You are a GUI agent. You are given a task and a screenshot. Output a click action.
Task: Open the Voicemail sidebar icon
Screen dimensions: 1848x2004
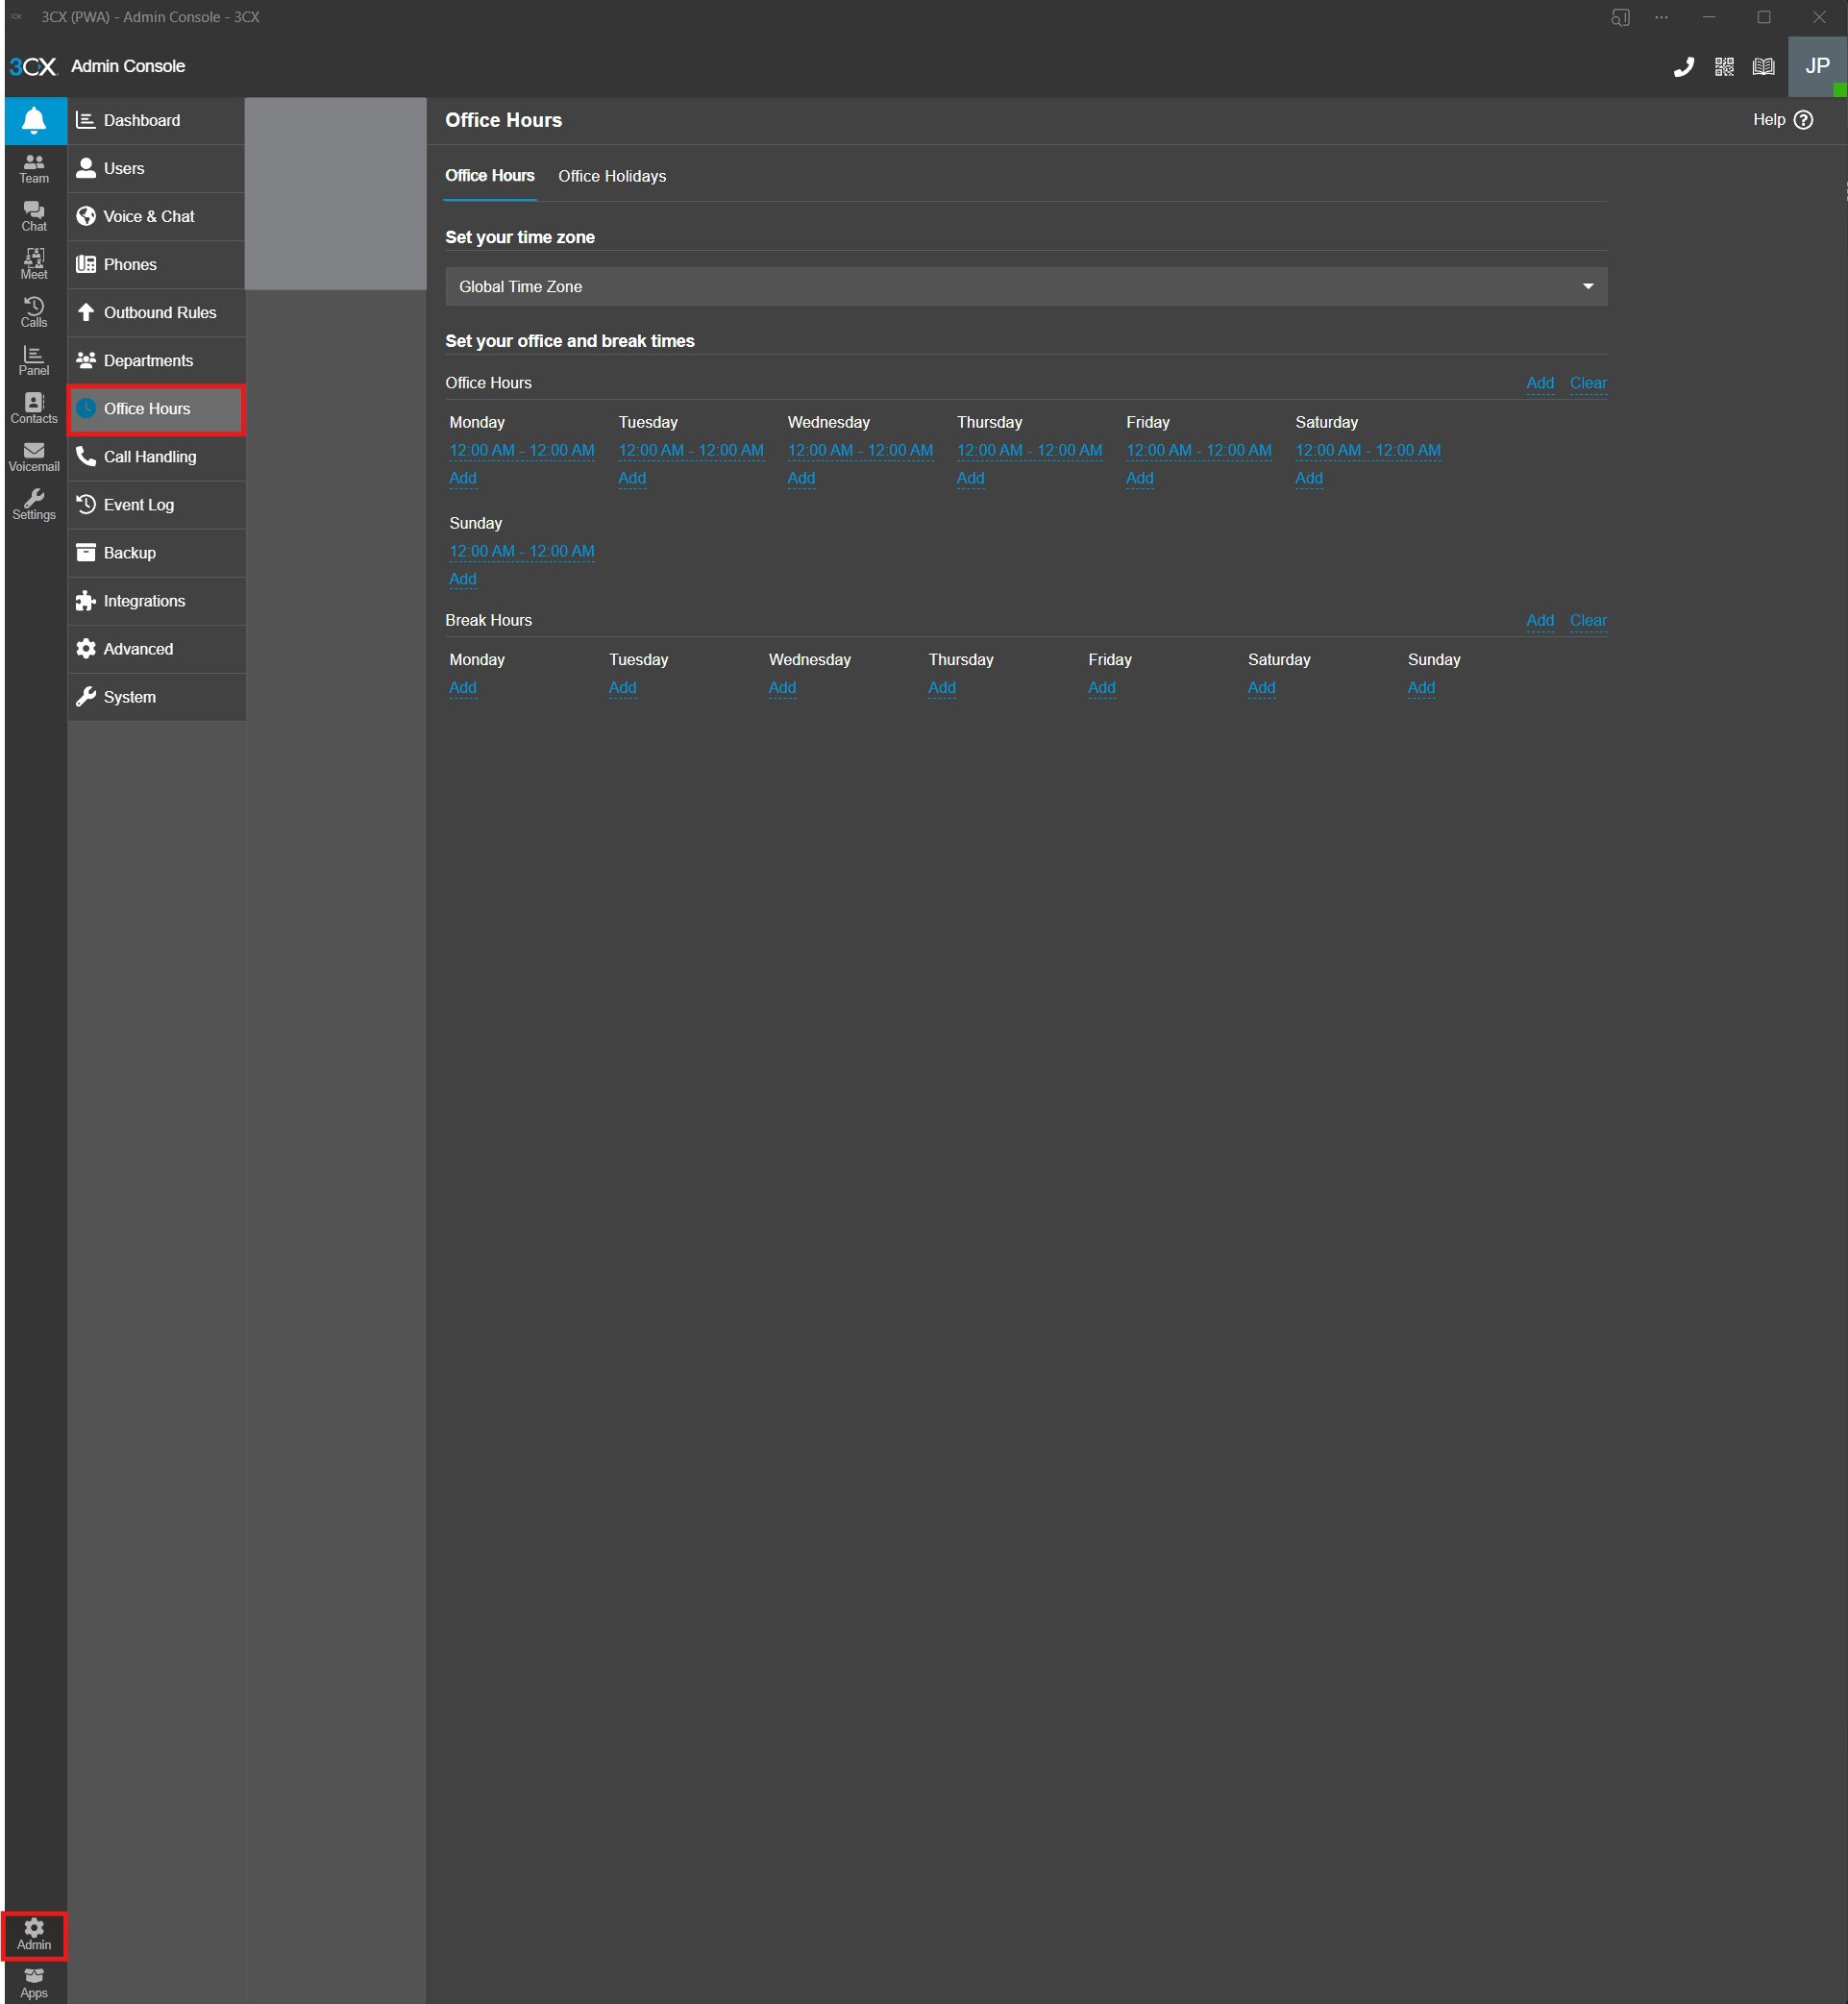(35, 457)
